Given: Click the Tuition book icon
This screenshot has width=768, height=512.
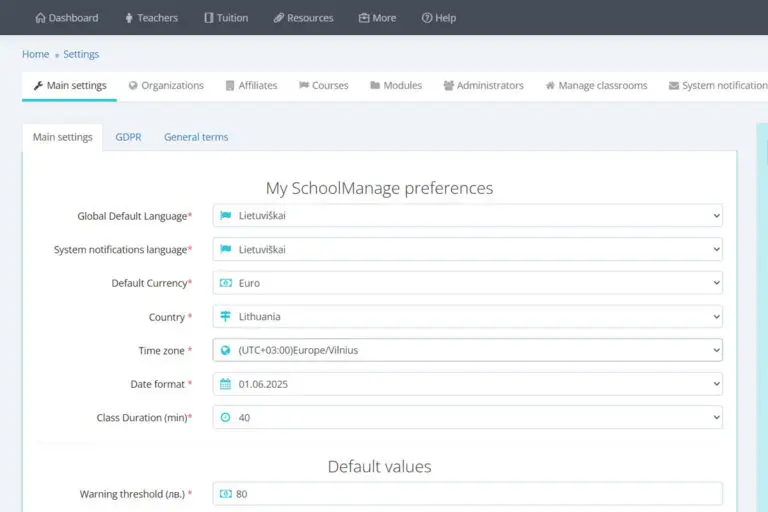Looking at the screenshot, I should (209, 18).
